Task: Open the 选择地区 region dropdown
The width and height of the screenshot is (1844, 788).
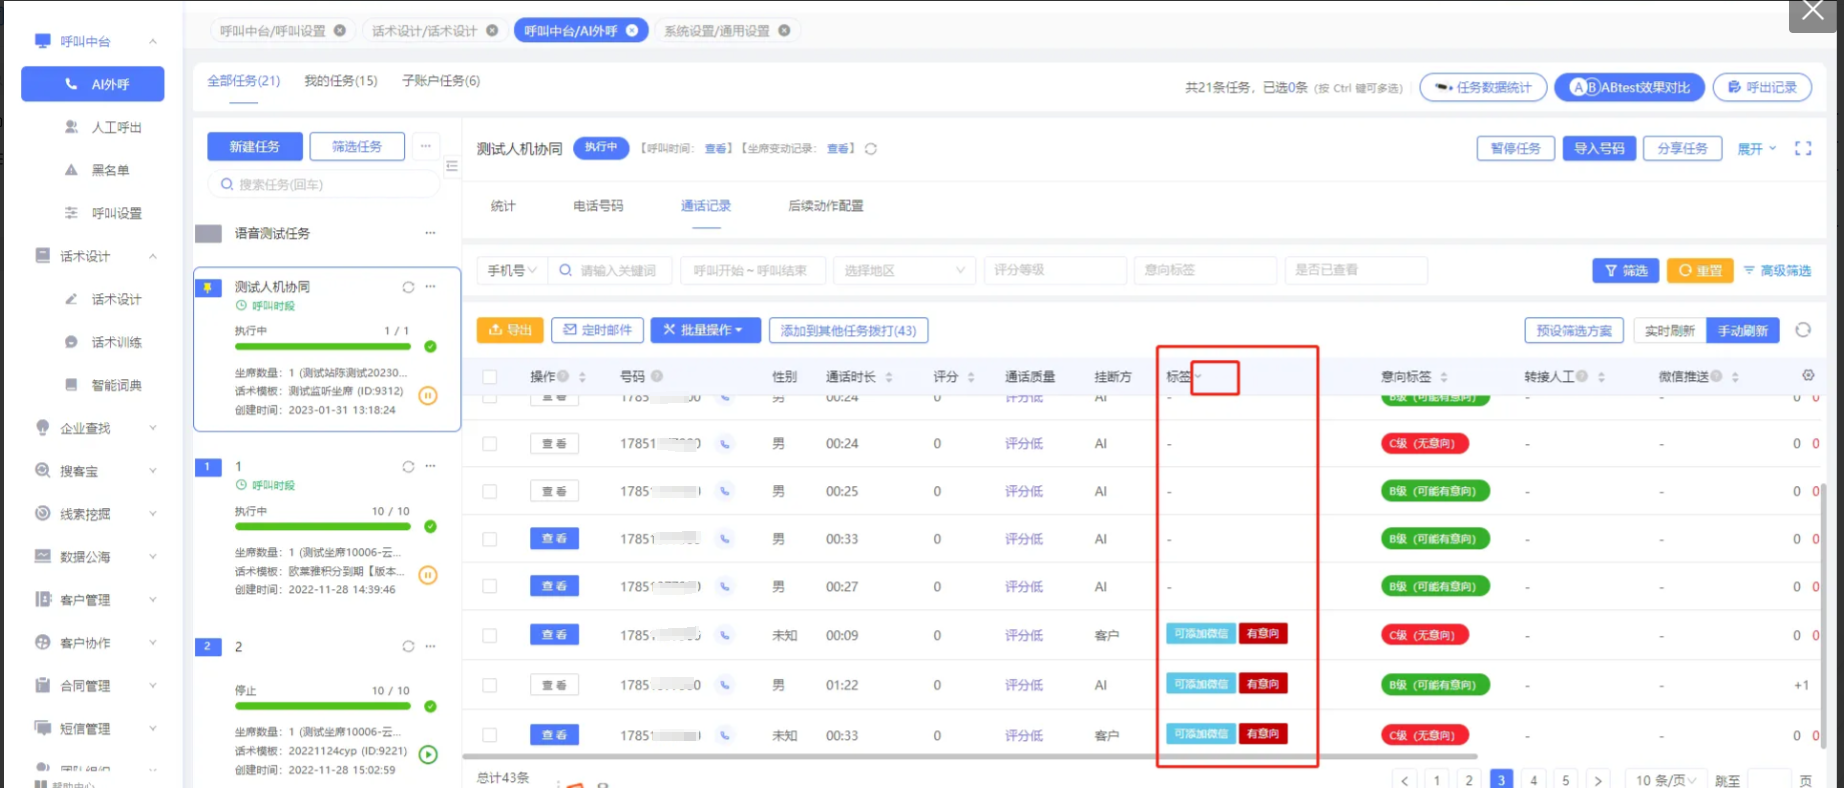Action: [904, 271]
